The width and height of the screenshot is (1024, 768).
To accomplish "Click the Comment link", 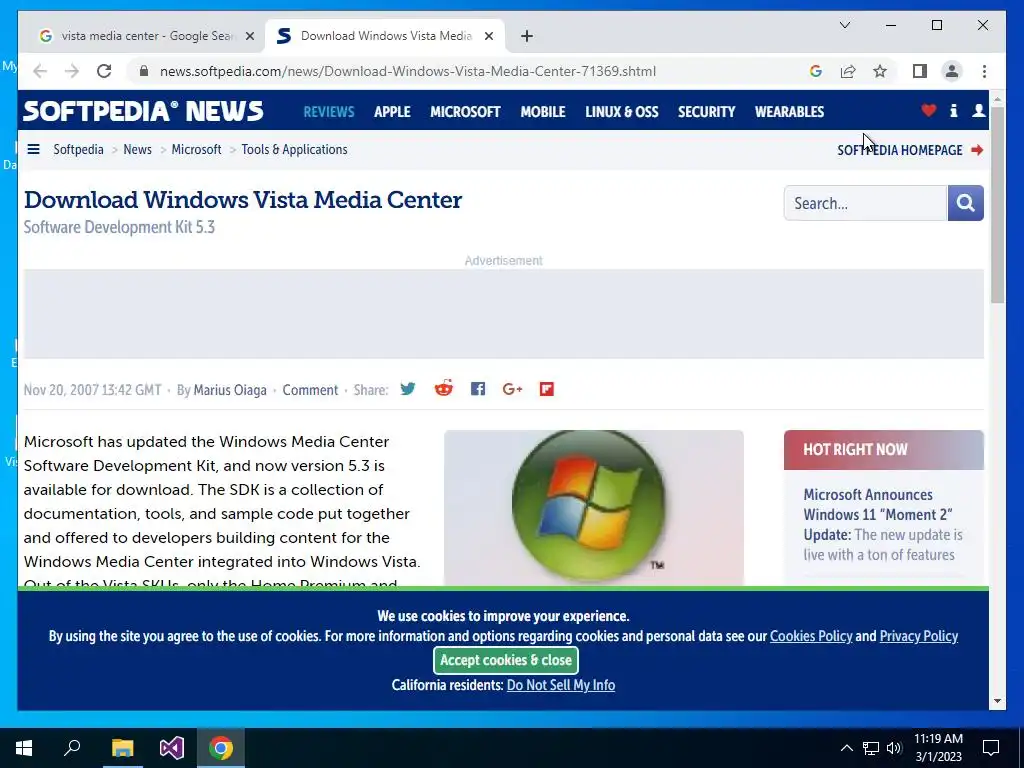I will click(310, 390).
